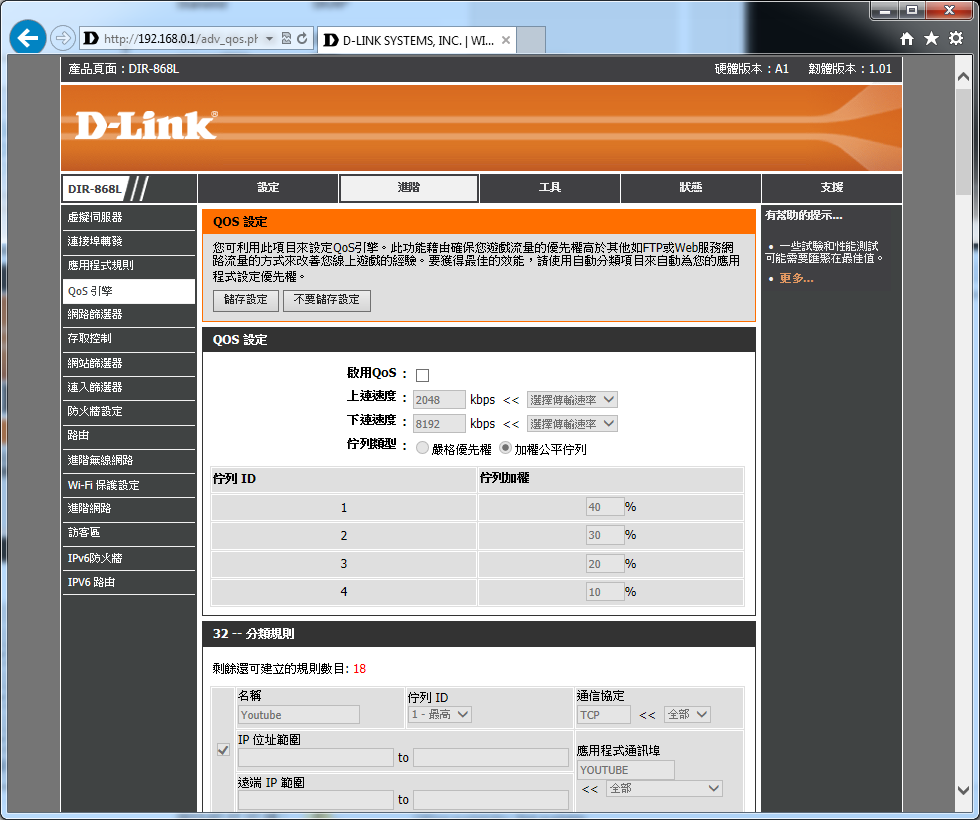Click the 儲存設定 button
This screenshot has height=820, width=980.
point(245,300)
